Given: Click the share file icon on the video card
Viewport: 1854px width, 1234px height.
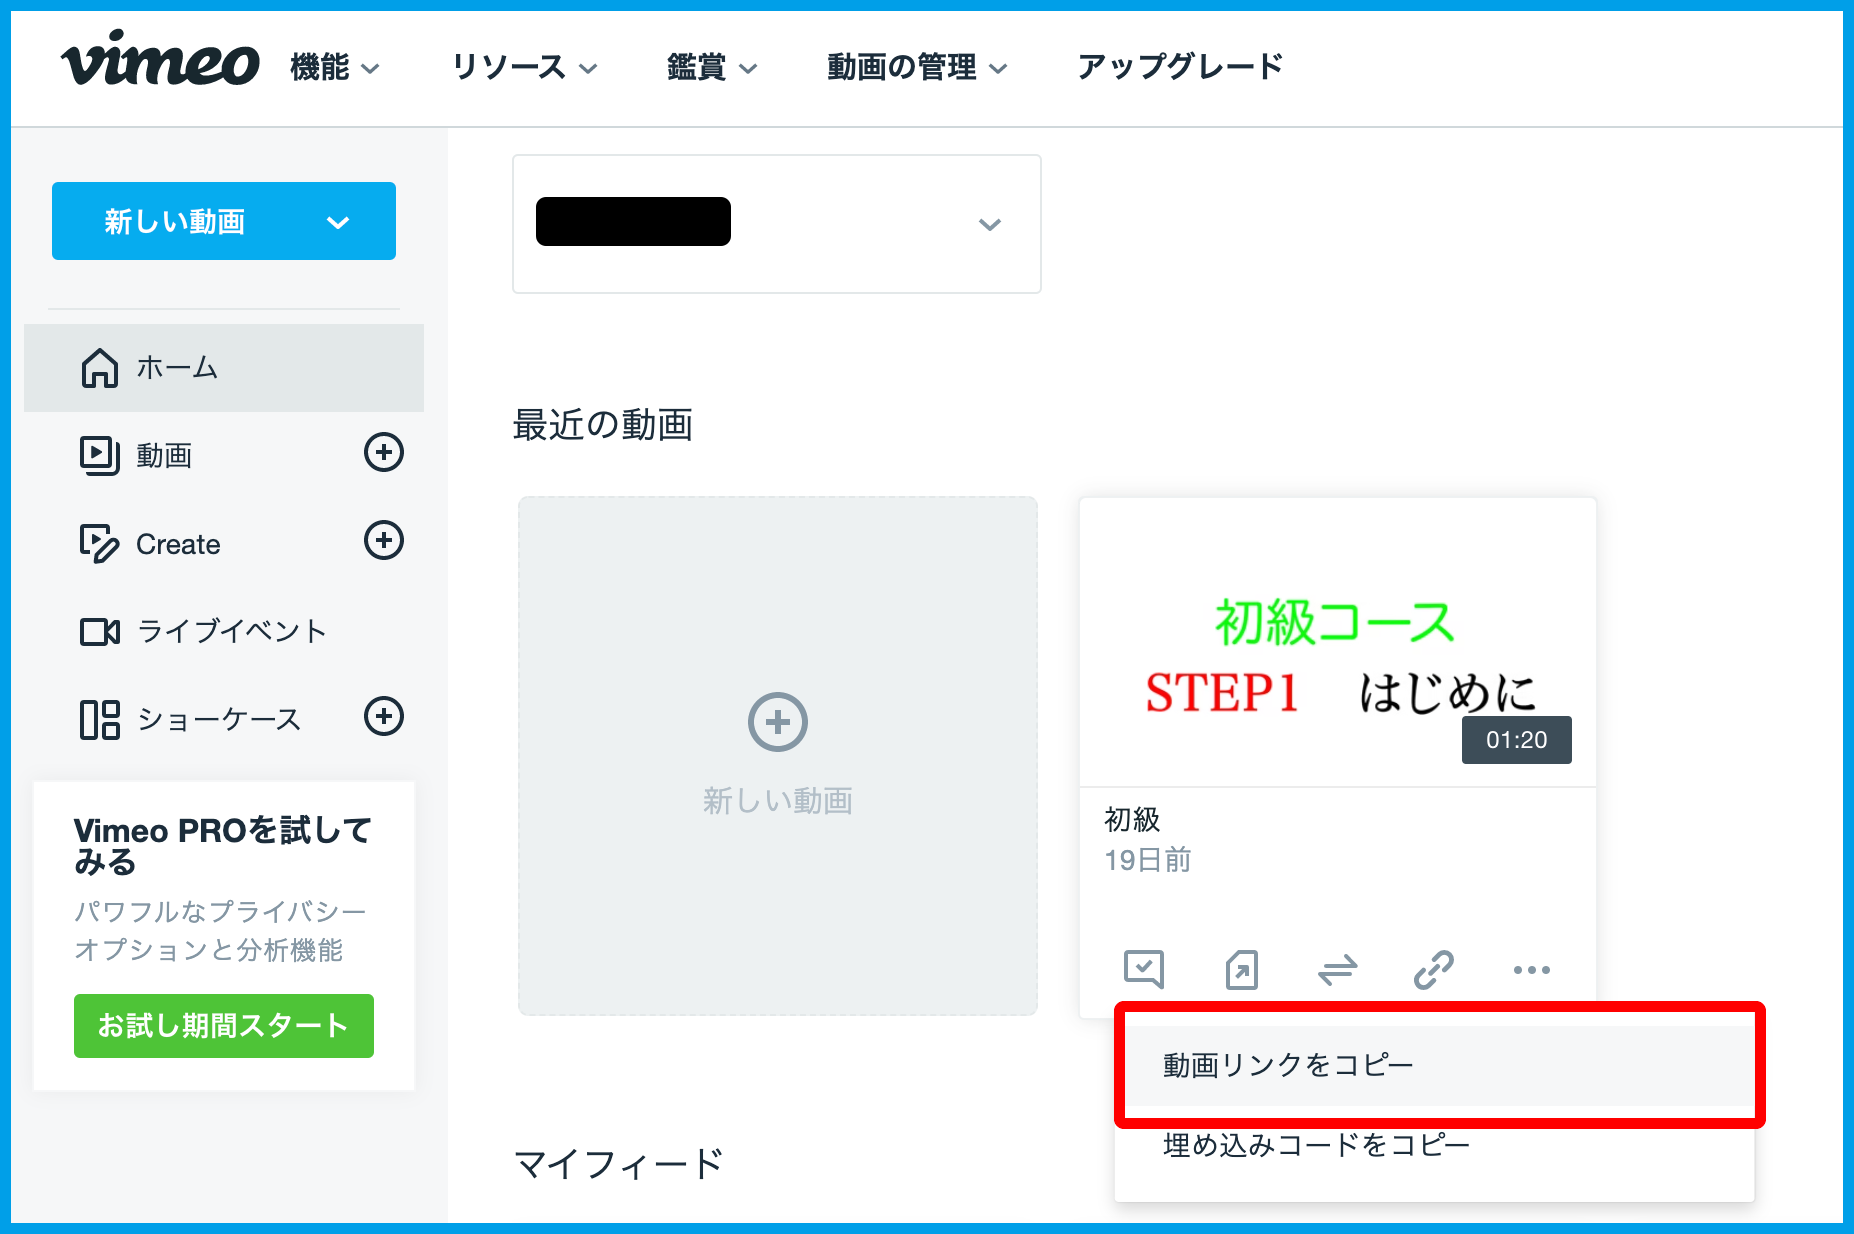Looking at the screenshot, I should [x=1241, y=969].
